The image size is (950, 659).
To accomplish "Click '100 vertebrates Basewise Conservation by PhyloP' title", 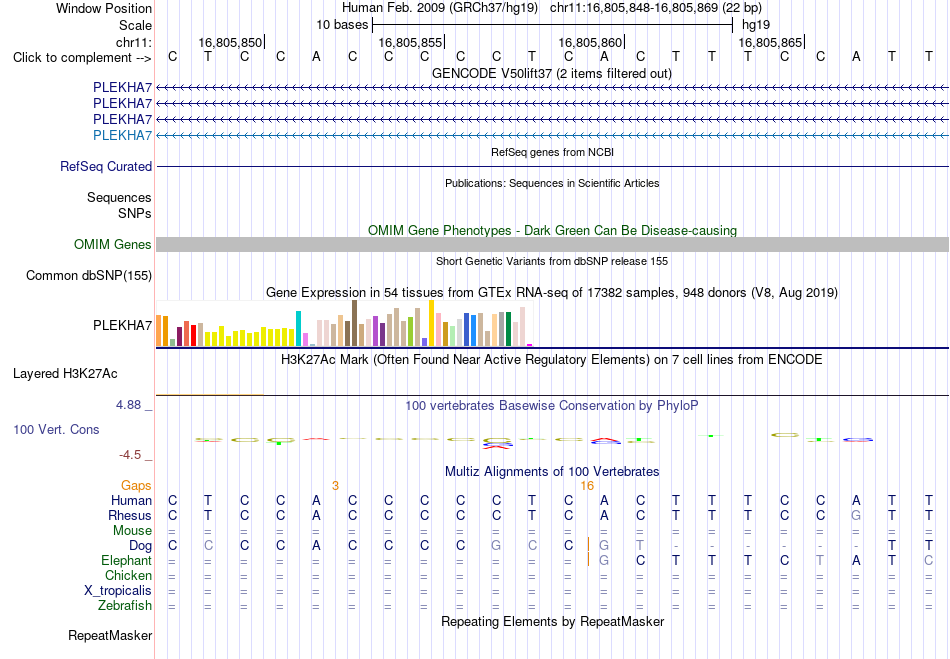I will 552,406.
